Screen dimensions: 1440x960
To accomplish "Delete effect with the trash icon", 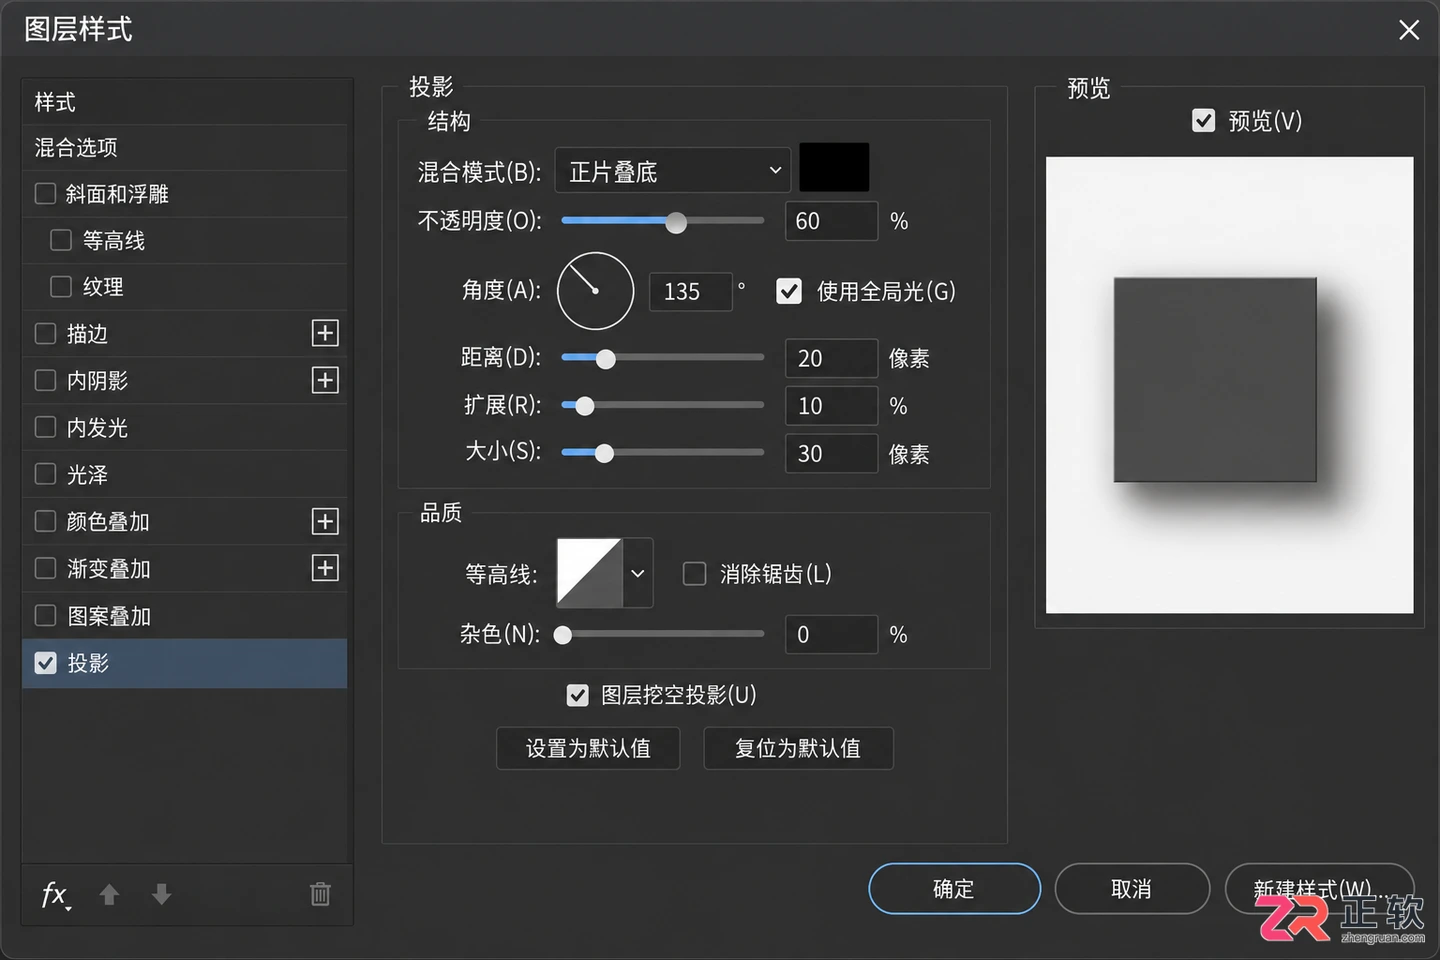I will point(320,894).
